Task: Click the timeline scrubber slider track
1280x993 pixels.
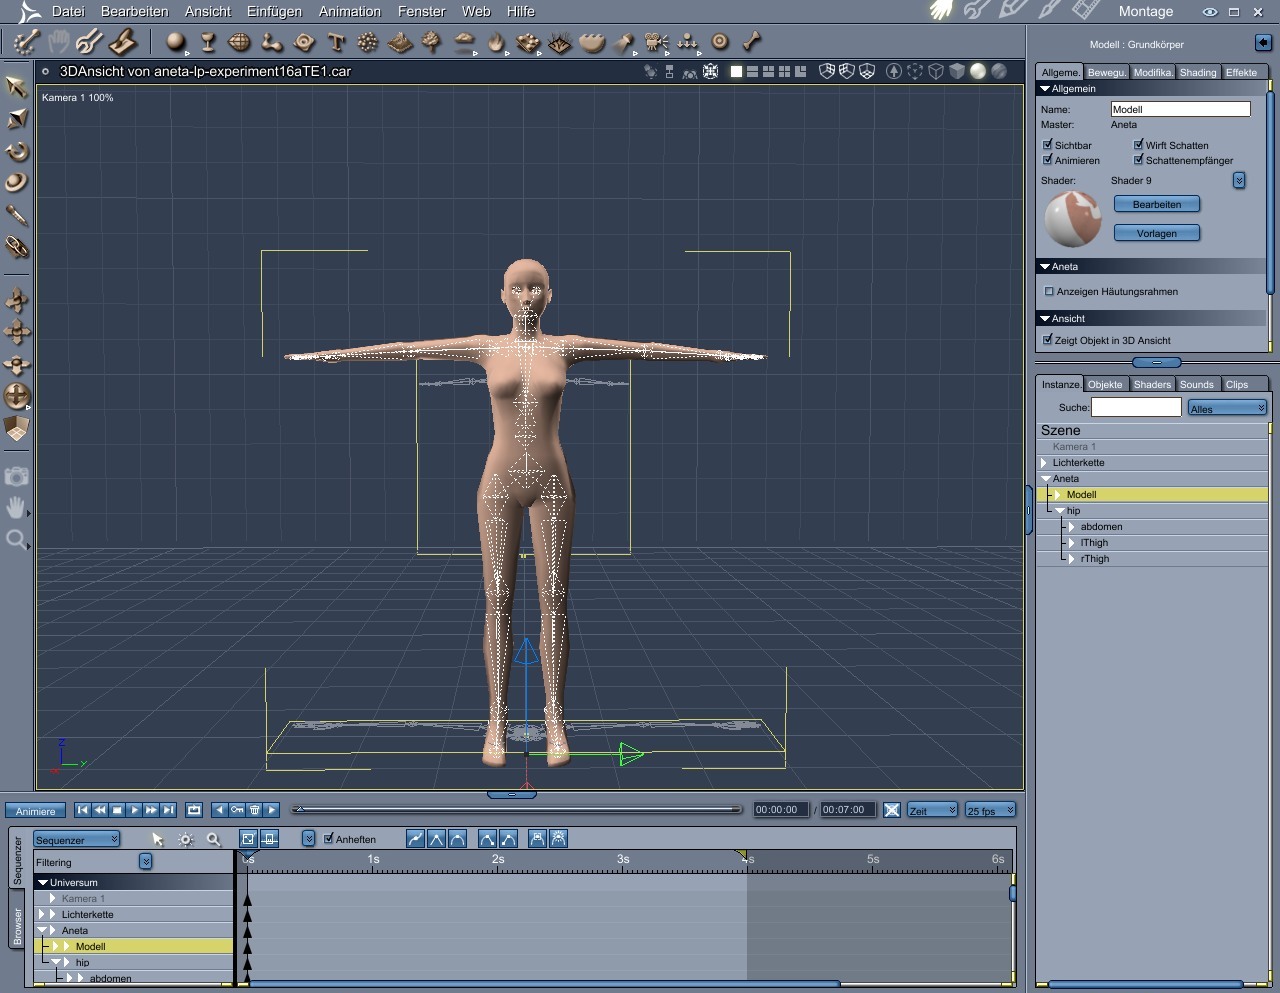Action: [518, 810]
